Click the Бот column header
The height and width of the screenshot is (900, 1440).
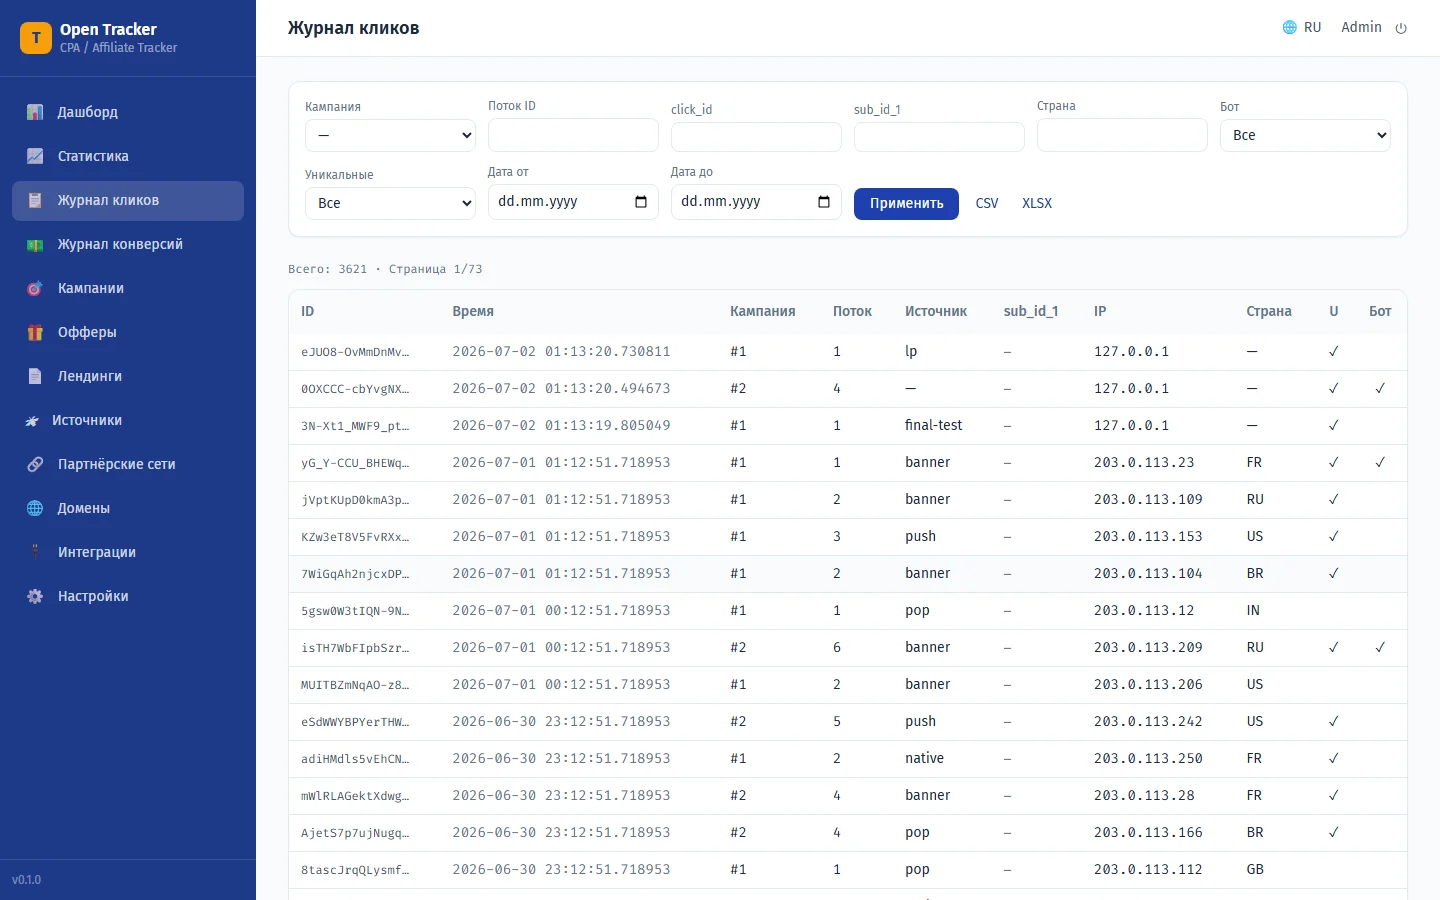click(1380, 312)
